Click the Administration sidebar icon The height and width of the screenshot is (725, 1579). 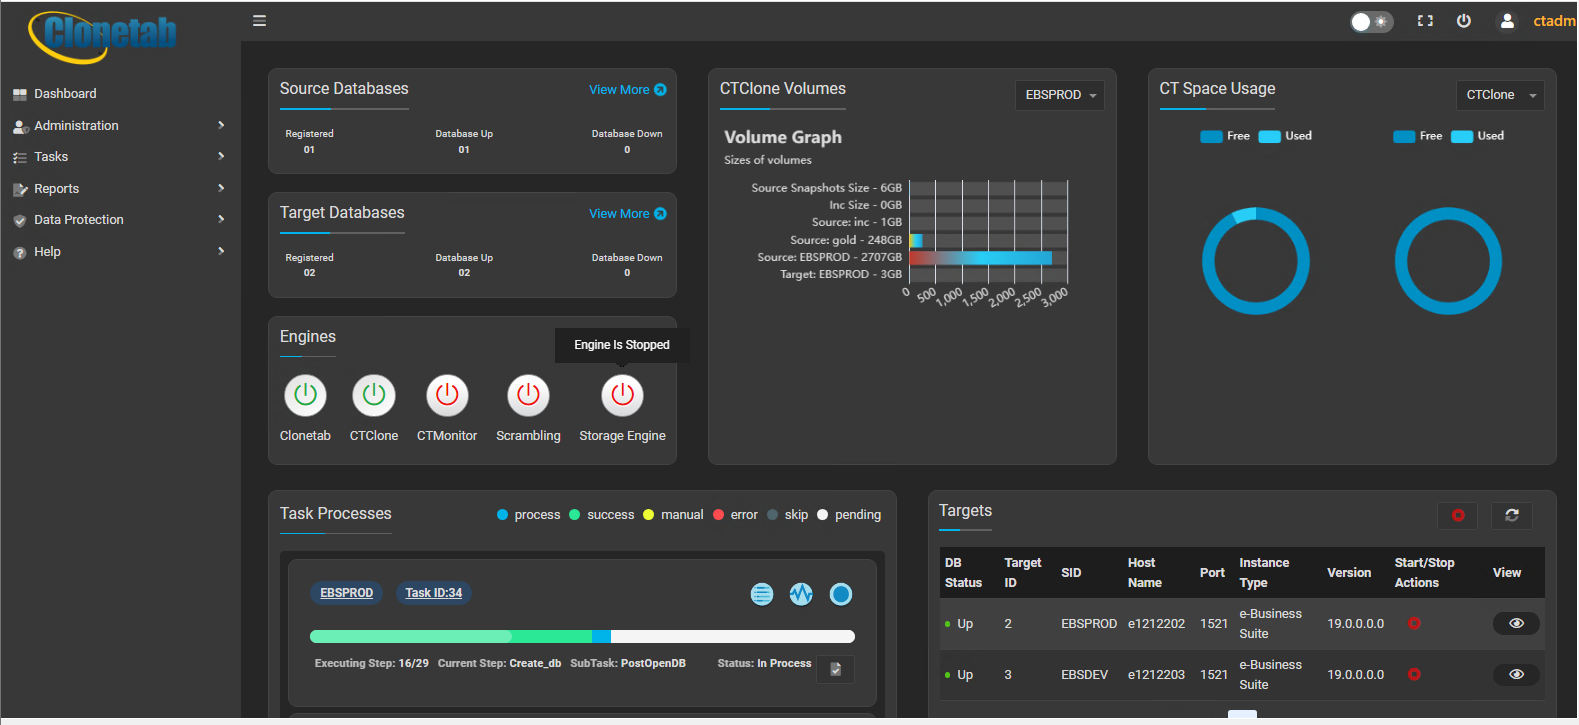19,126
